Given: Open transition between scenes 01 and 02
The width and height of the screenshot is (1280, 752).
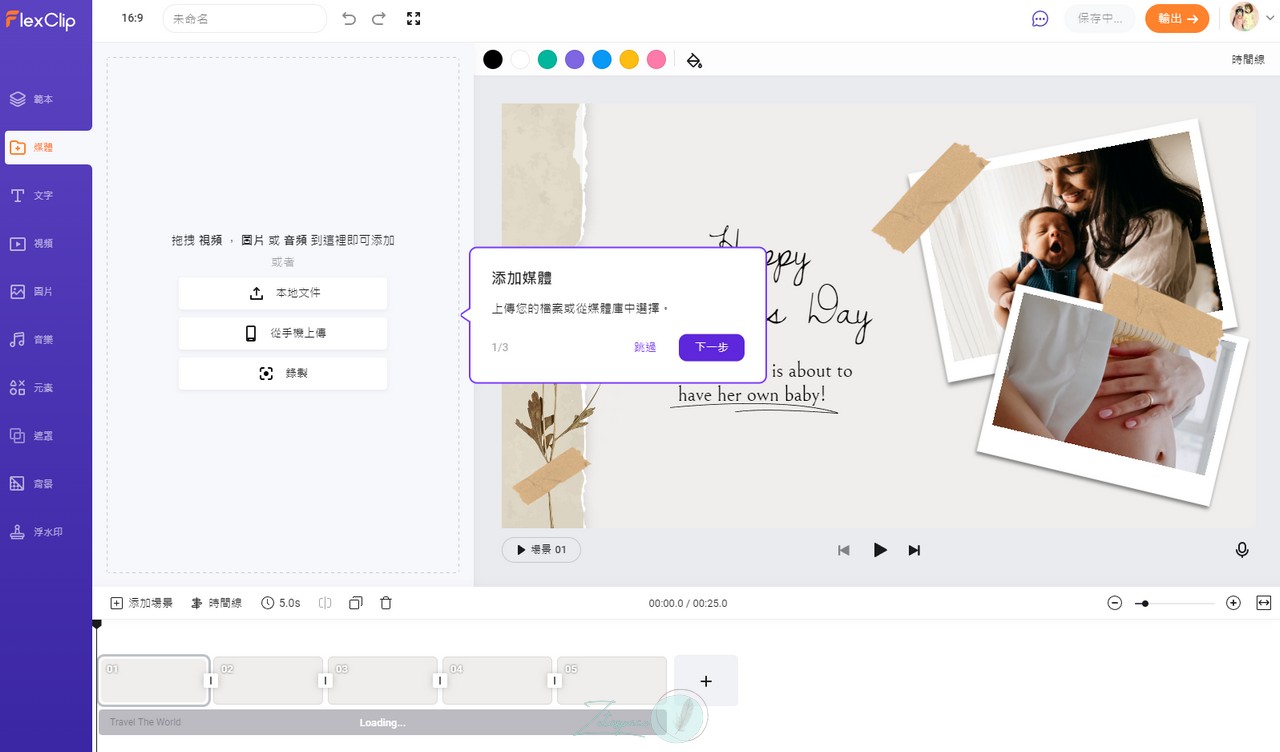Looking at the screenshot, I should 211,680.
